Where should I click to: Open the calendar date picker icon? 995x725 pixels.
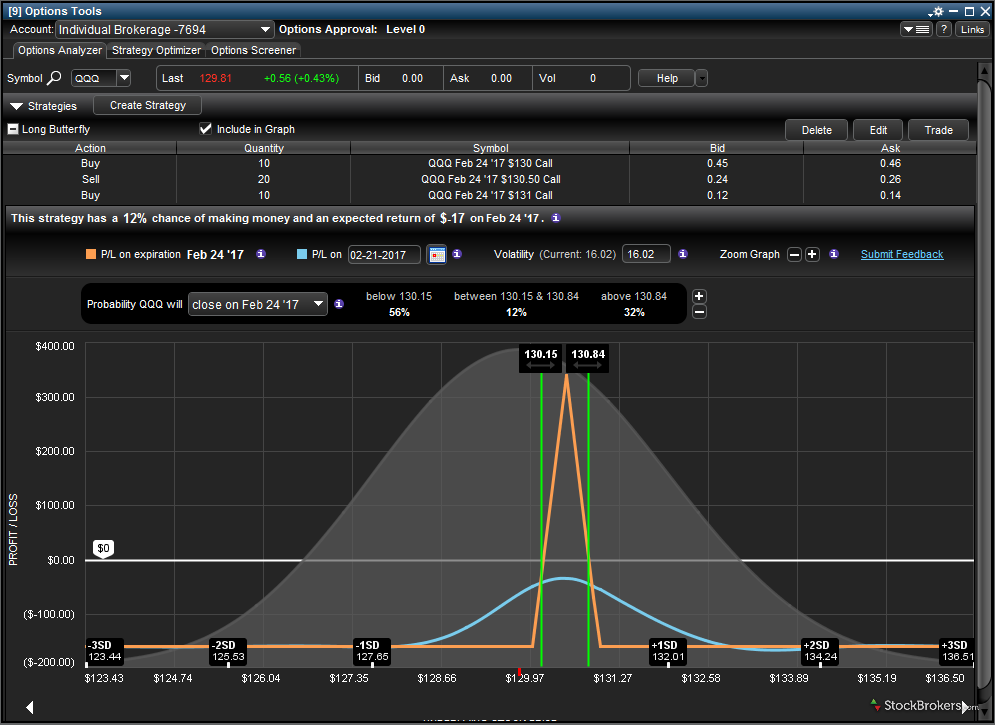(x=437, y=254)
